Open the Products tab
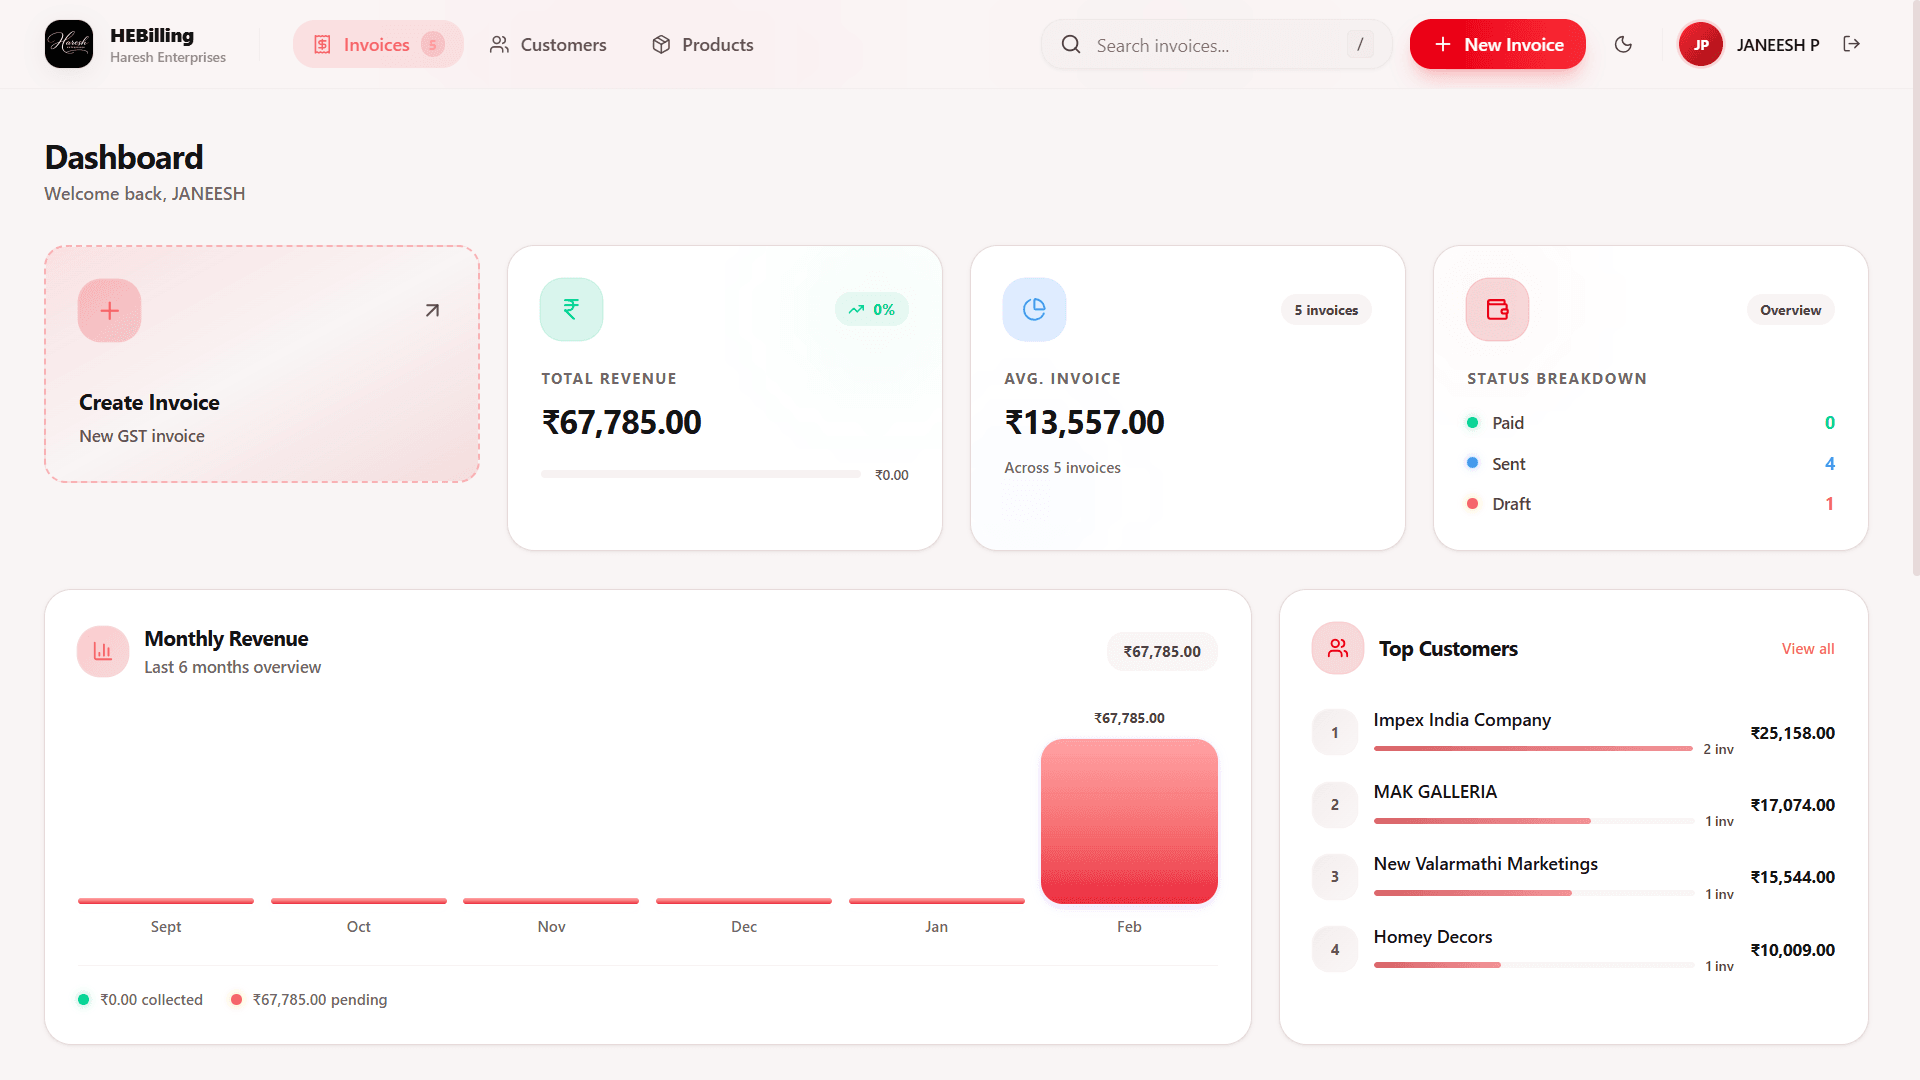Screen dimensions: 1920x1080 [702, 44]
